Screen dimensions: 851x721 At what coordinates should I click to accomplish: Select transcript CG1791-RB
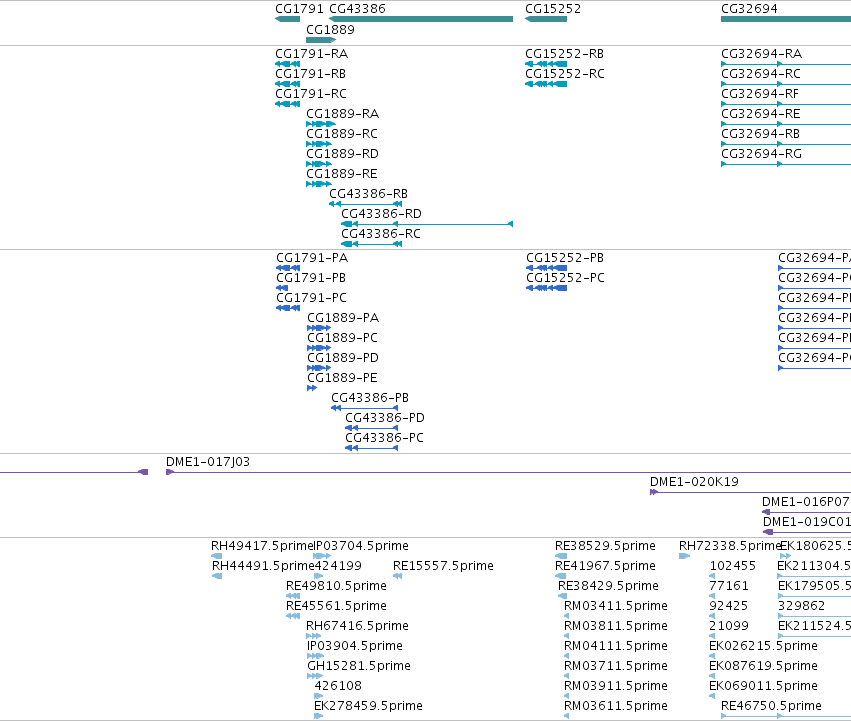[310, 74]
